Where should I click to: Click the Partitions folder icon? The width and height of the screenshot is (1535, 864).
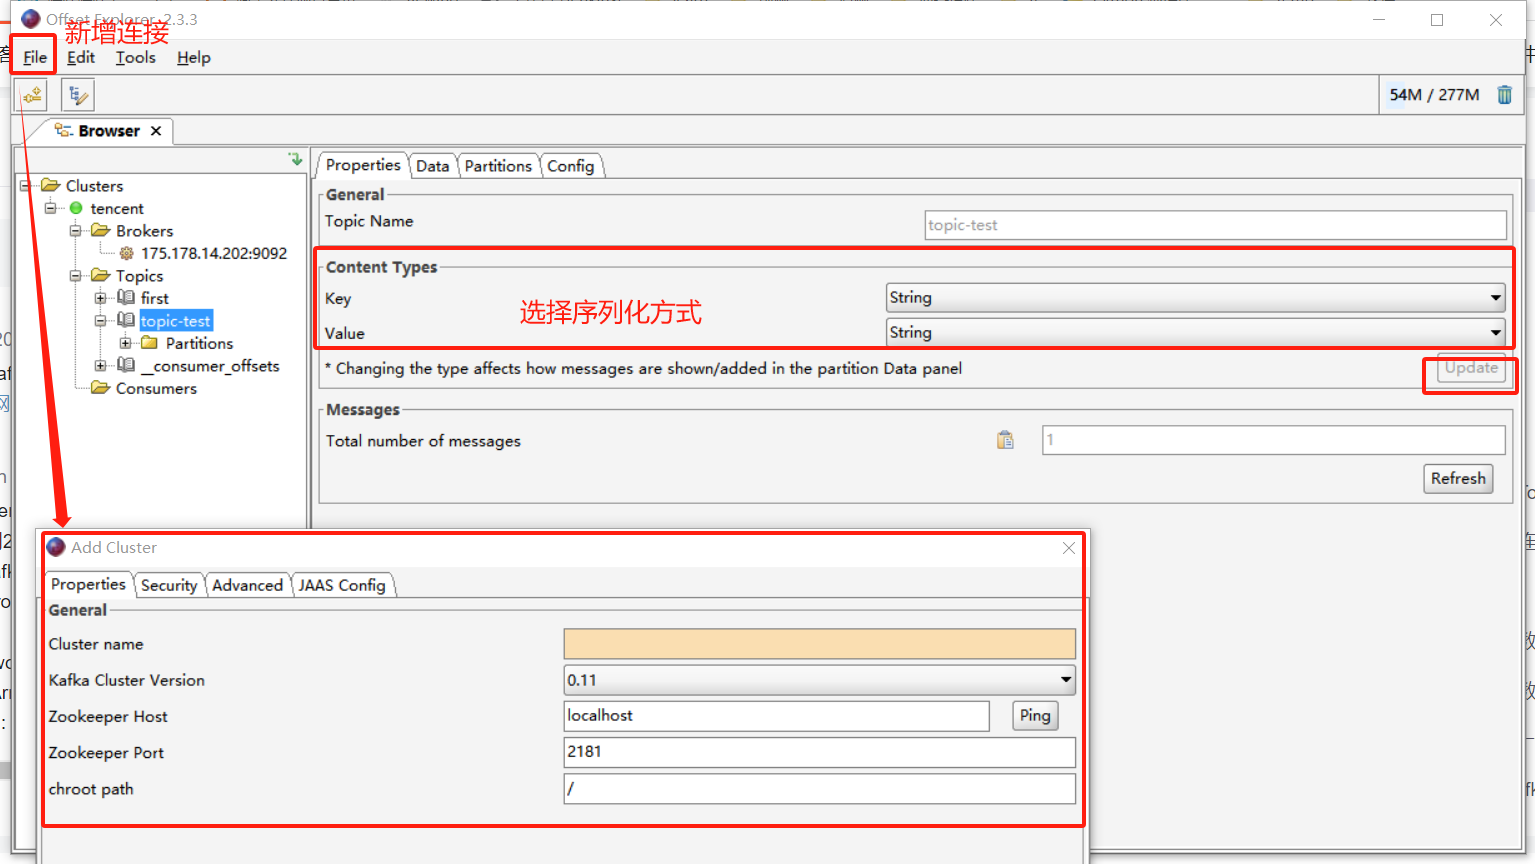(x=150, y=342)
